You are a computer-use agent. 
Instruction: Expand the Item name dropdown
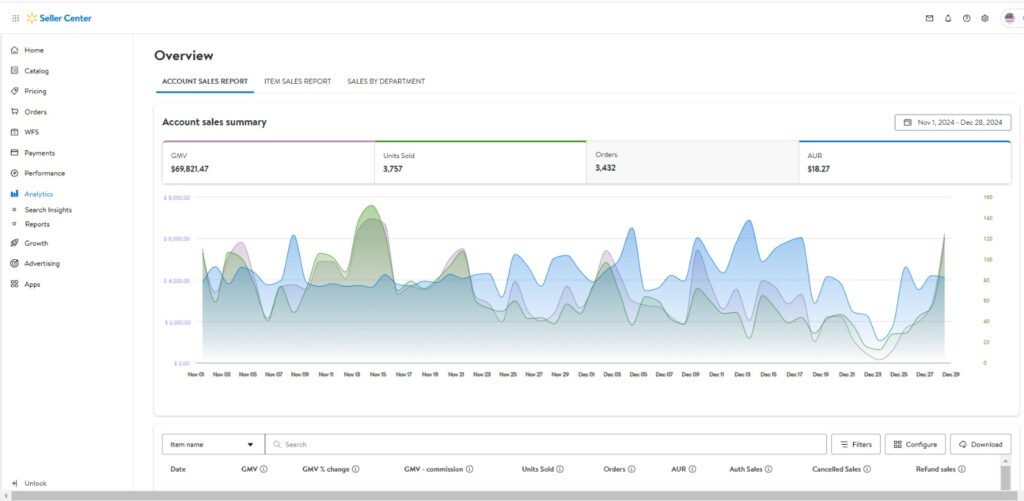[213, 444]
